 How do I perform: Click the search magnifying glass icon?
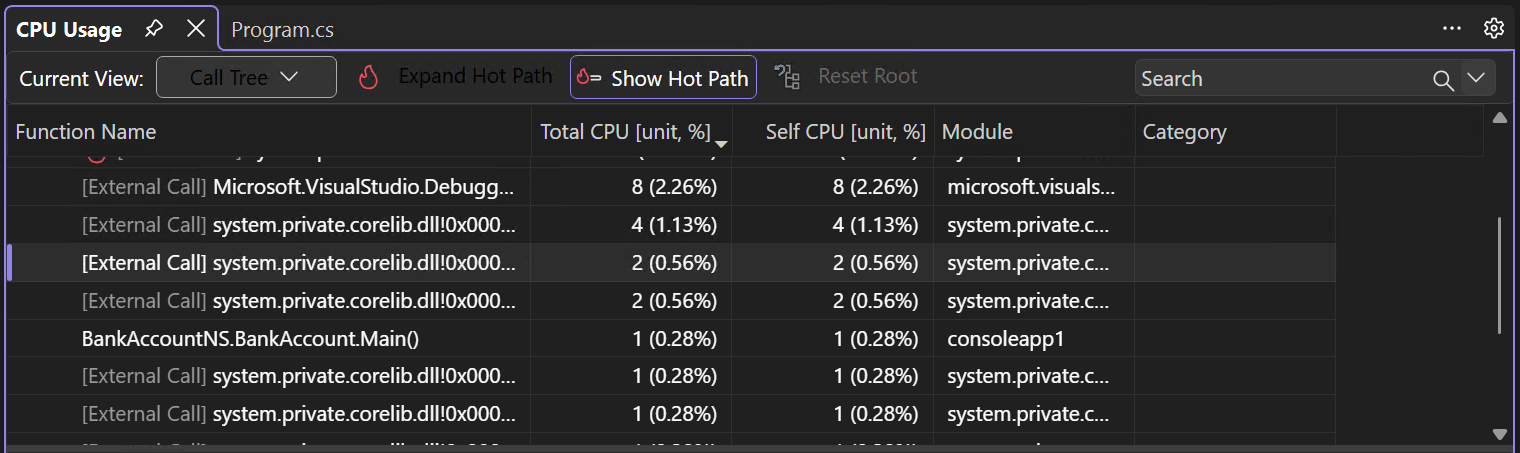1442,80
